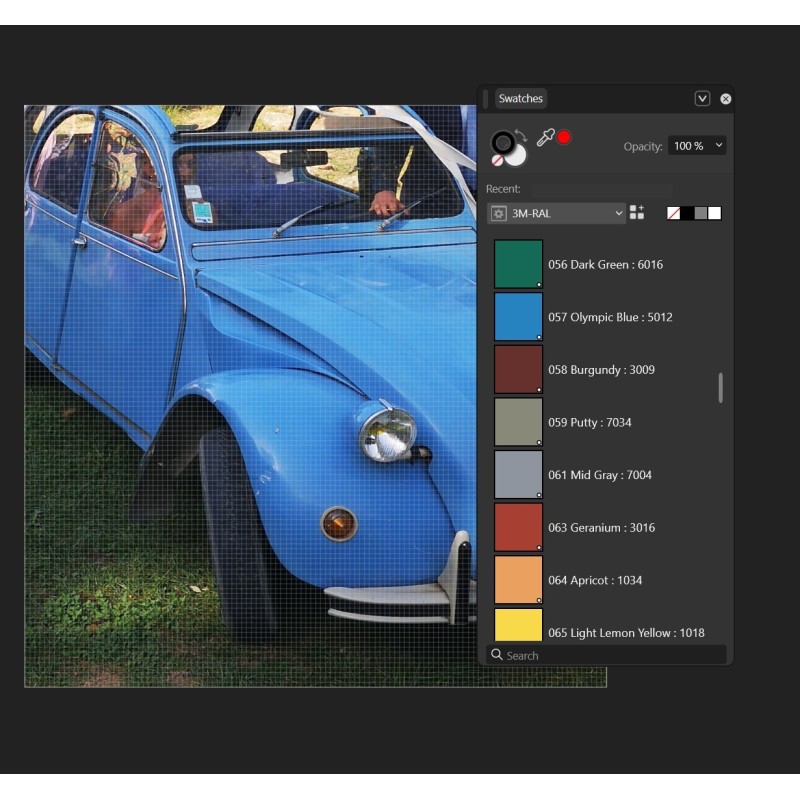Switch to the Swatches tab
The image size is (800, 800).
520,99
